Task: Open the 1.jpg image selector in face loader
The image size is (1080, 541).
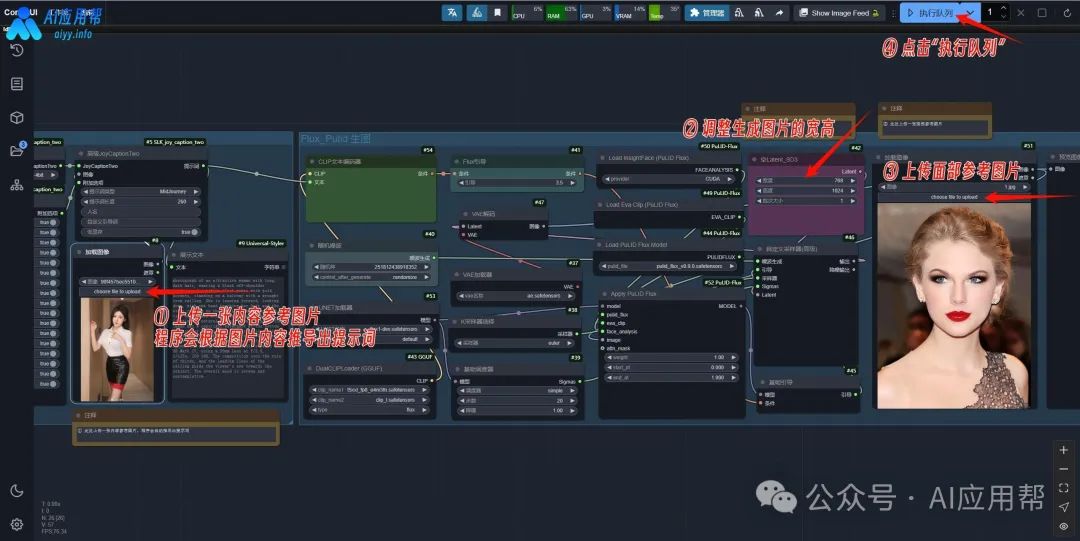Action: tap(954, 187)
